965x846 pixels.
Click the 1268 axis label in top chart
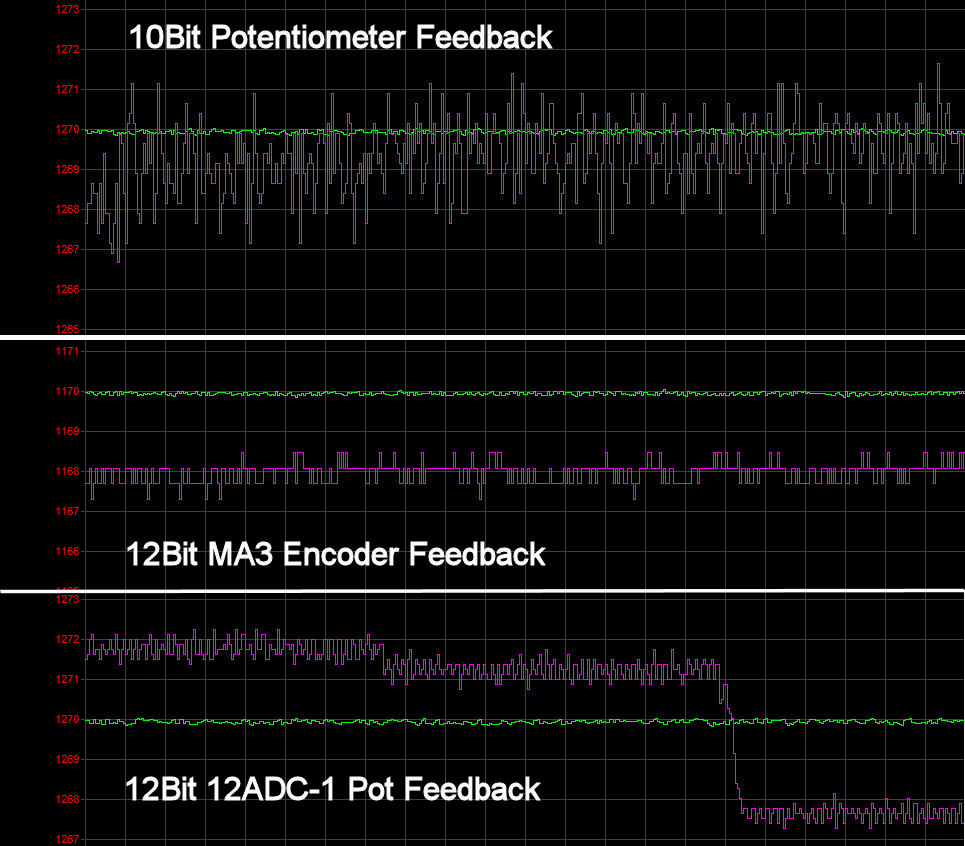[x=67, y=209]
